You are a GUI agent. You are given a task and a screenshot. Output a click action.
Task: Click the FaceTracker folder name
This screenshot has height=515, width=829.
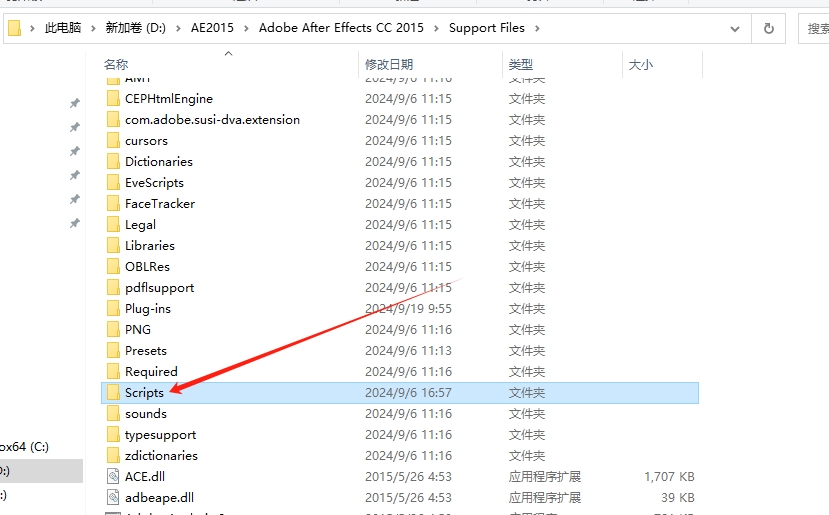coord(160,204)
